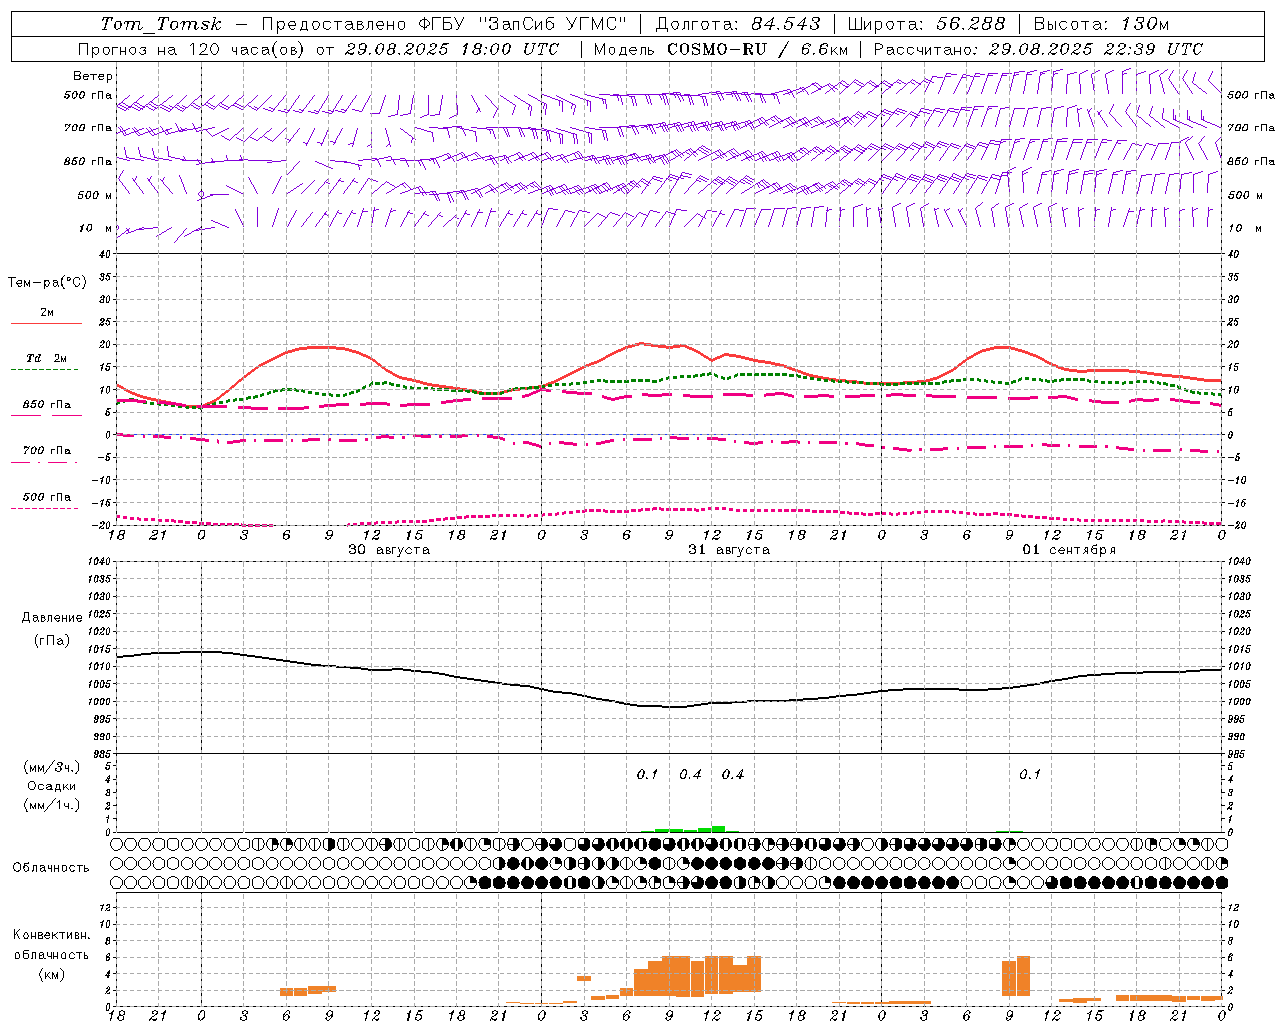Click the 0.1 precipitation value on 01 сентября
Viewport: 1280px width, 1024px height.
1030,774
